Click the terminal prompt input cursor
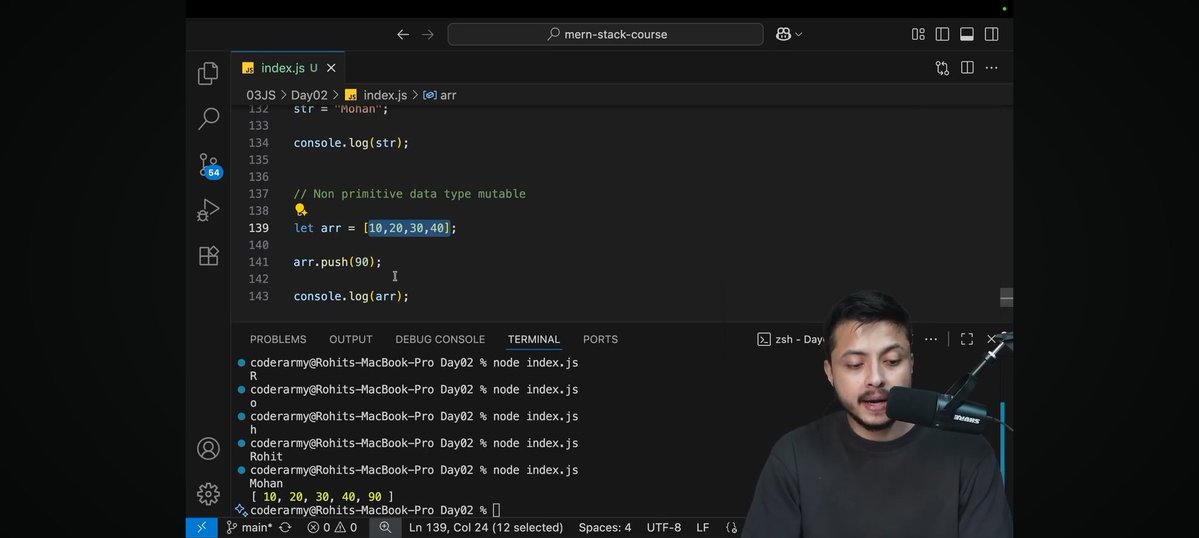The height and width of the screenshot is (538, 1199). click(x=496, y=510)
